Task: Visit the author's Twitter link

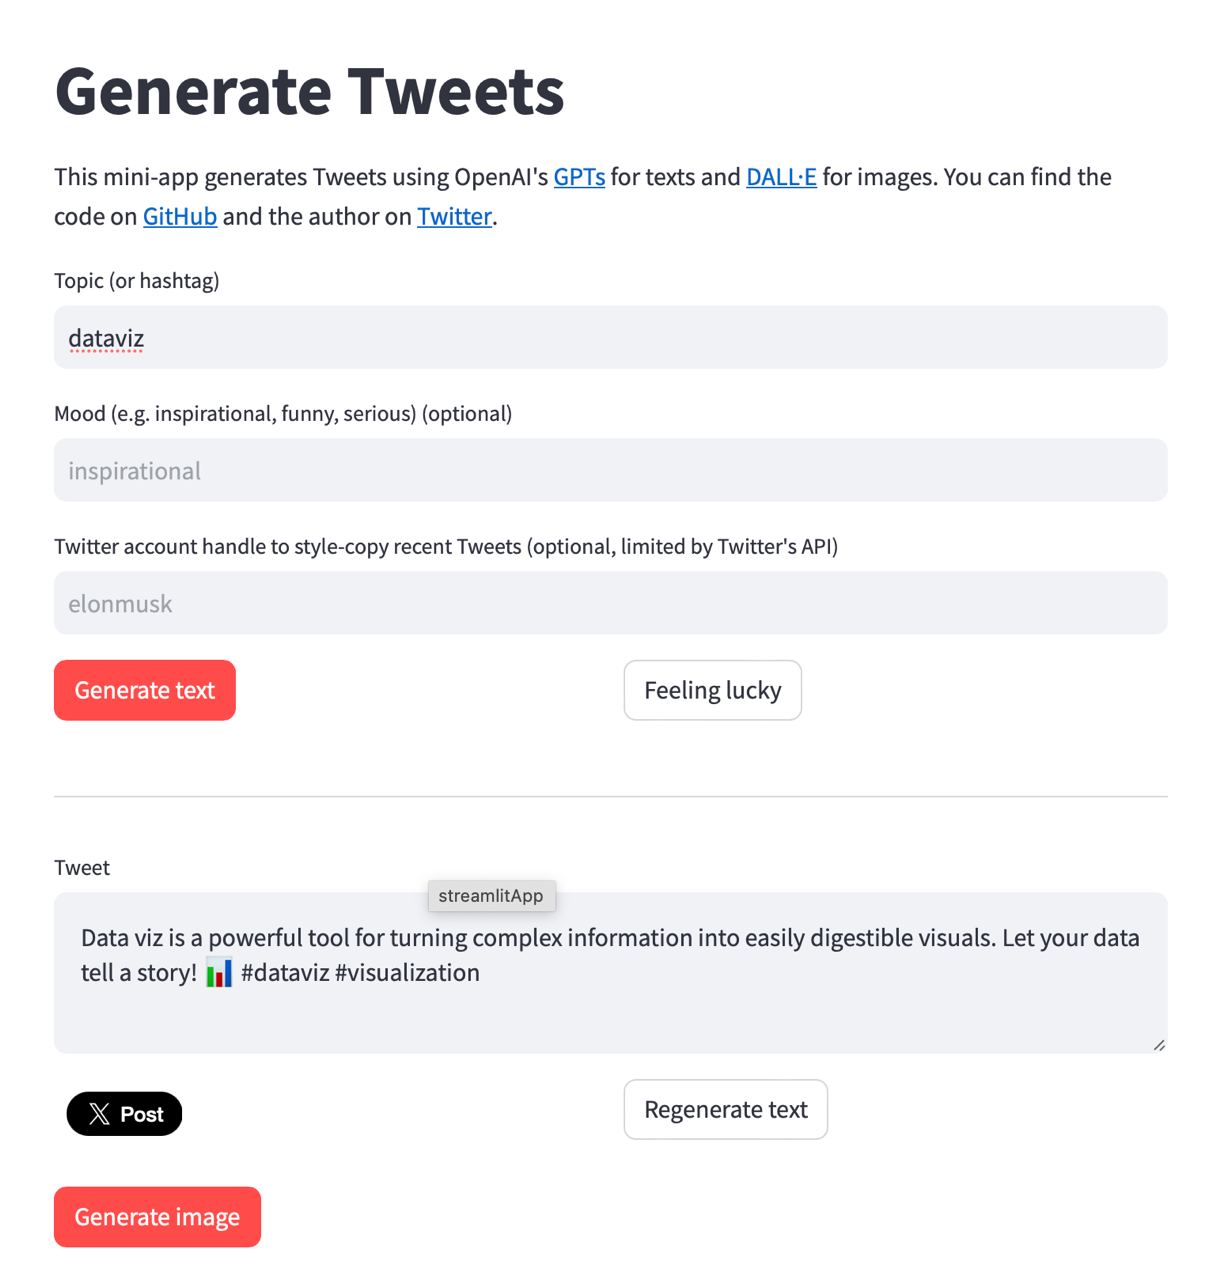Action: tap(454, 217)
